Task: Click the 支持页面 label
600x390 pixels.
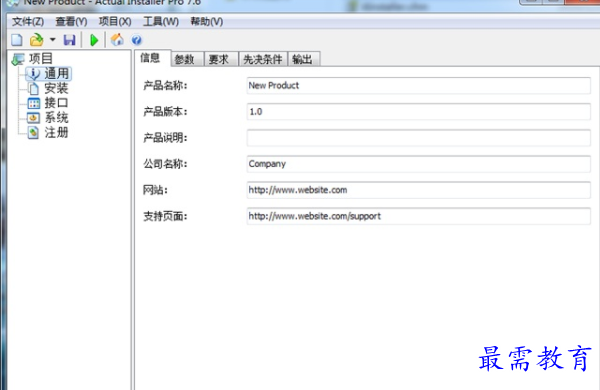Action: 165,216
